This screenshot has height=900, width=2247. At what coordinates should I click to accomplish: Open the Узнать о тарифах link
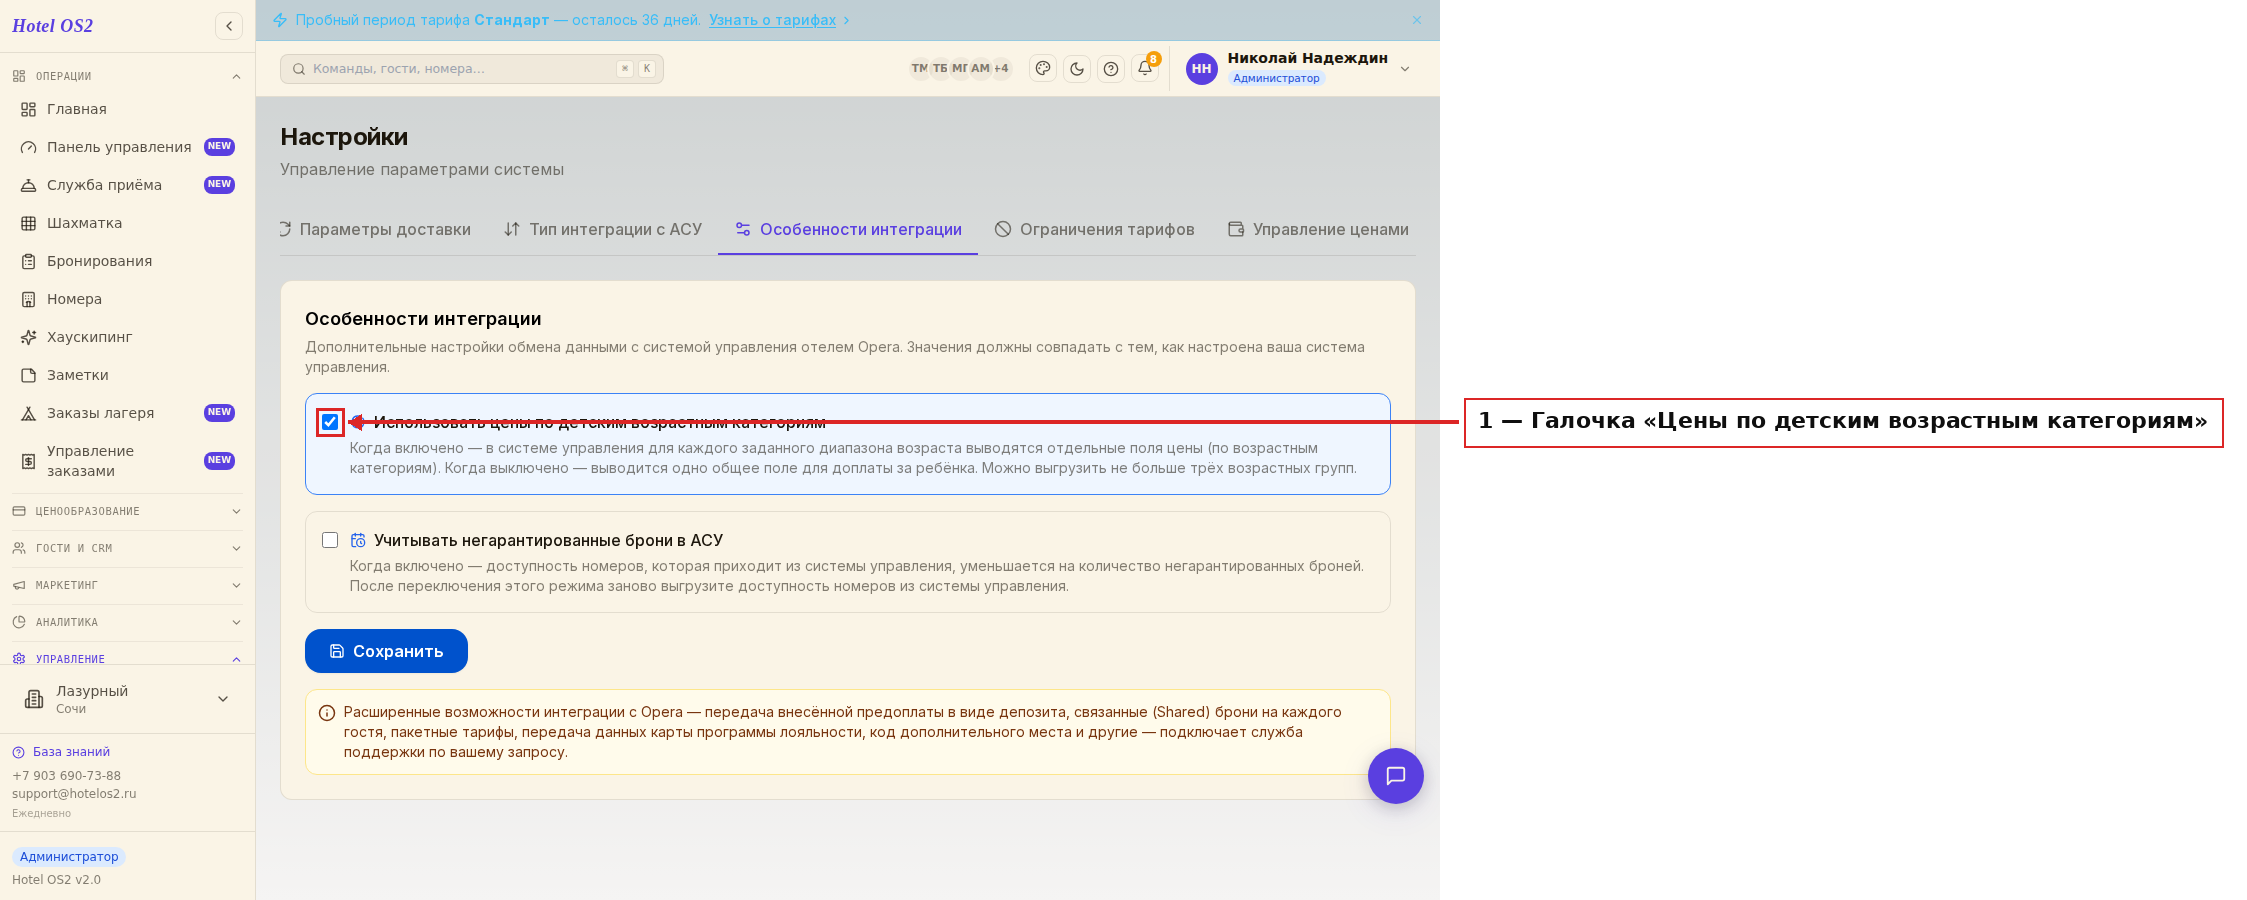pyautogui.click(x=772, y=20)
